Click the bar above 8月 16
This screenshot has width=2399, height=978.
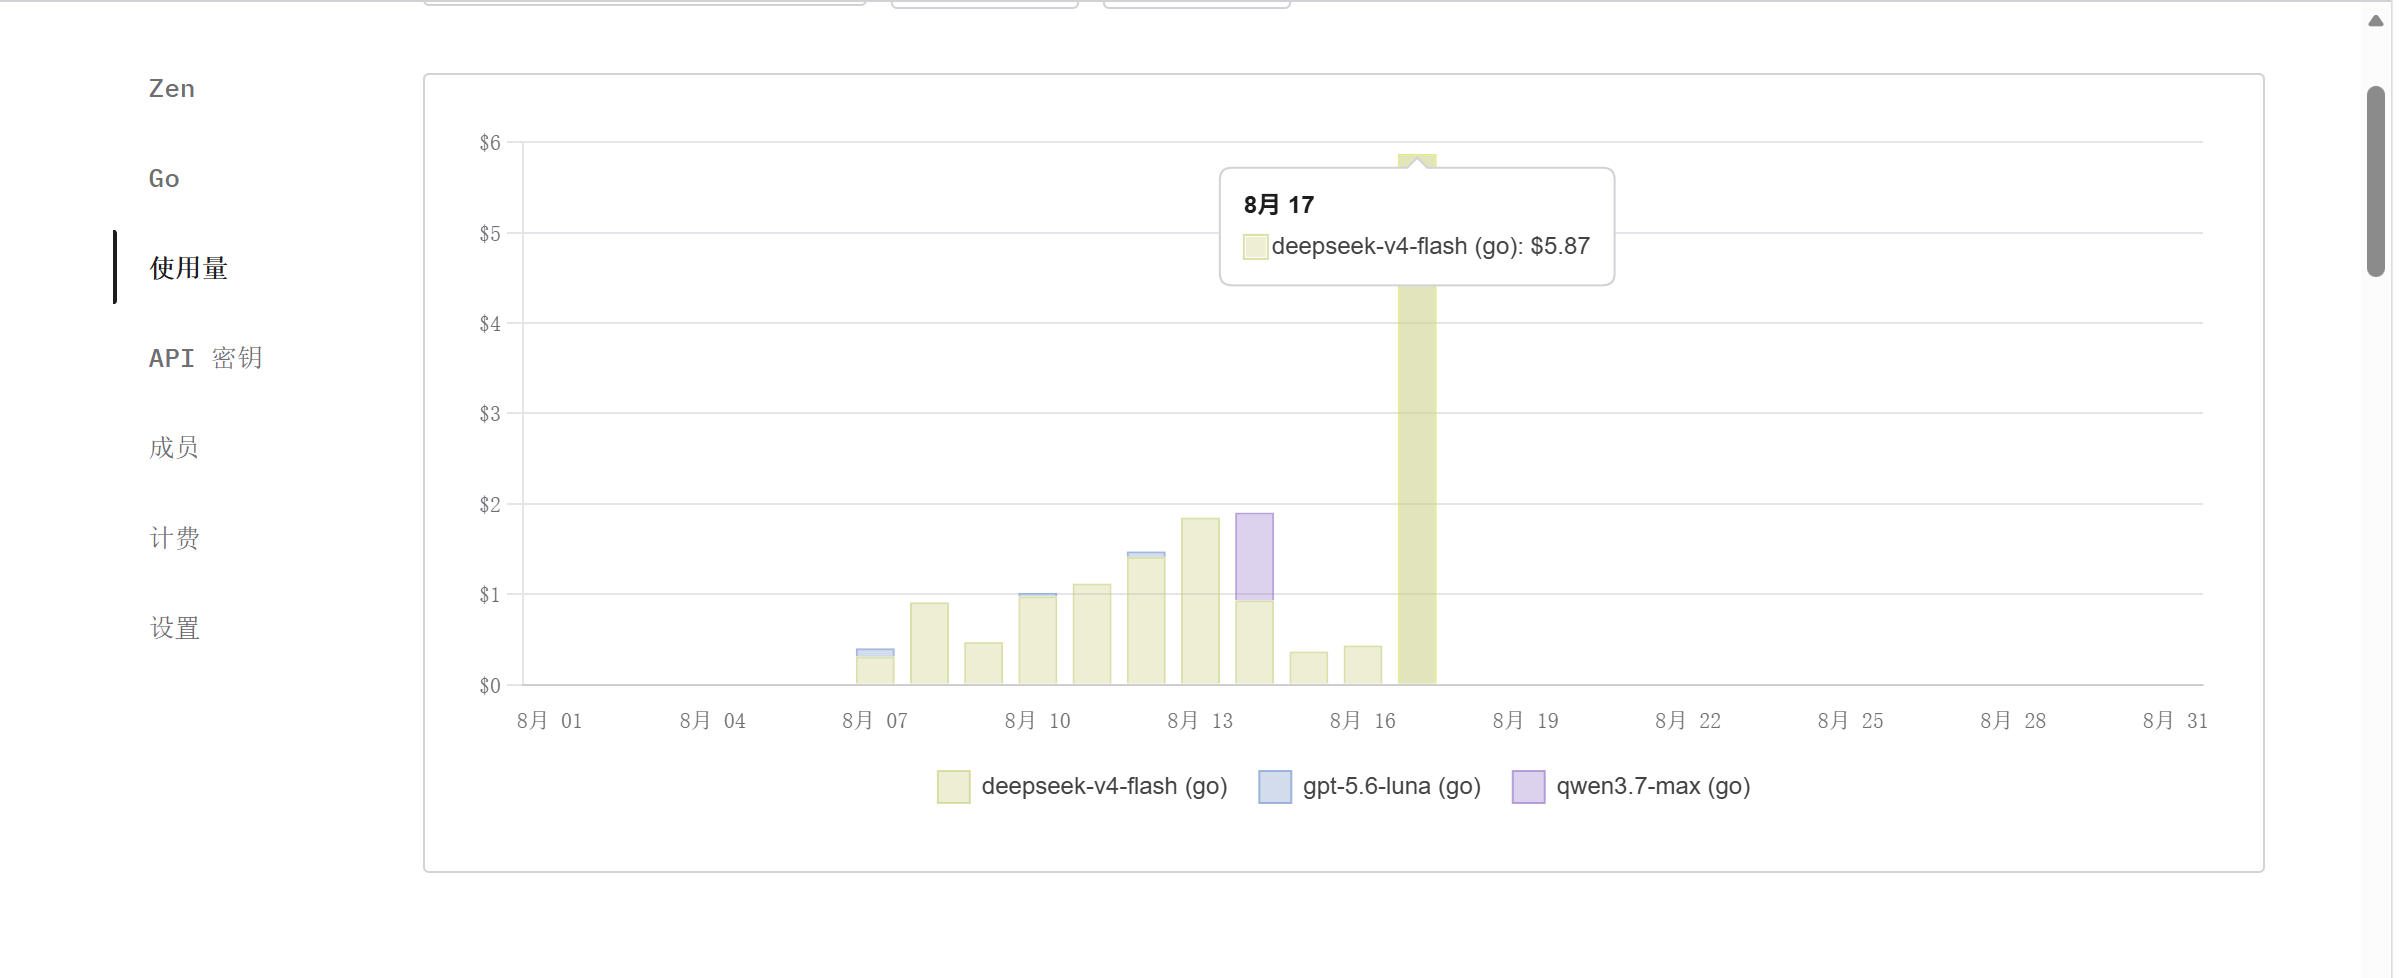point(1362,665)
